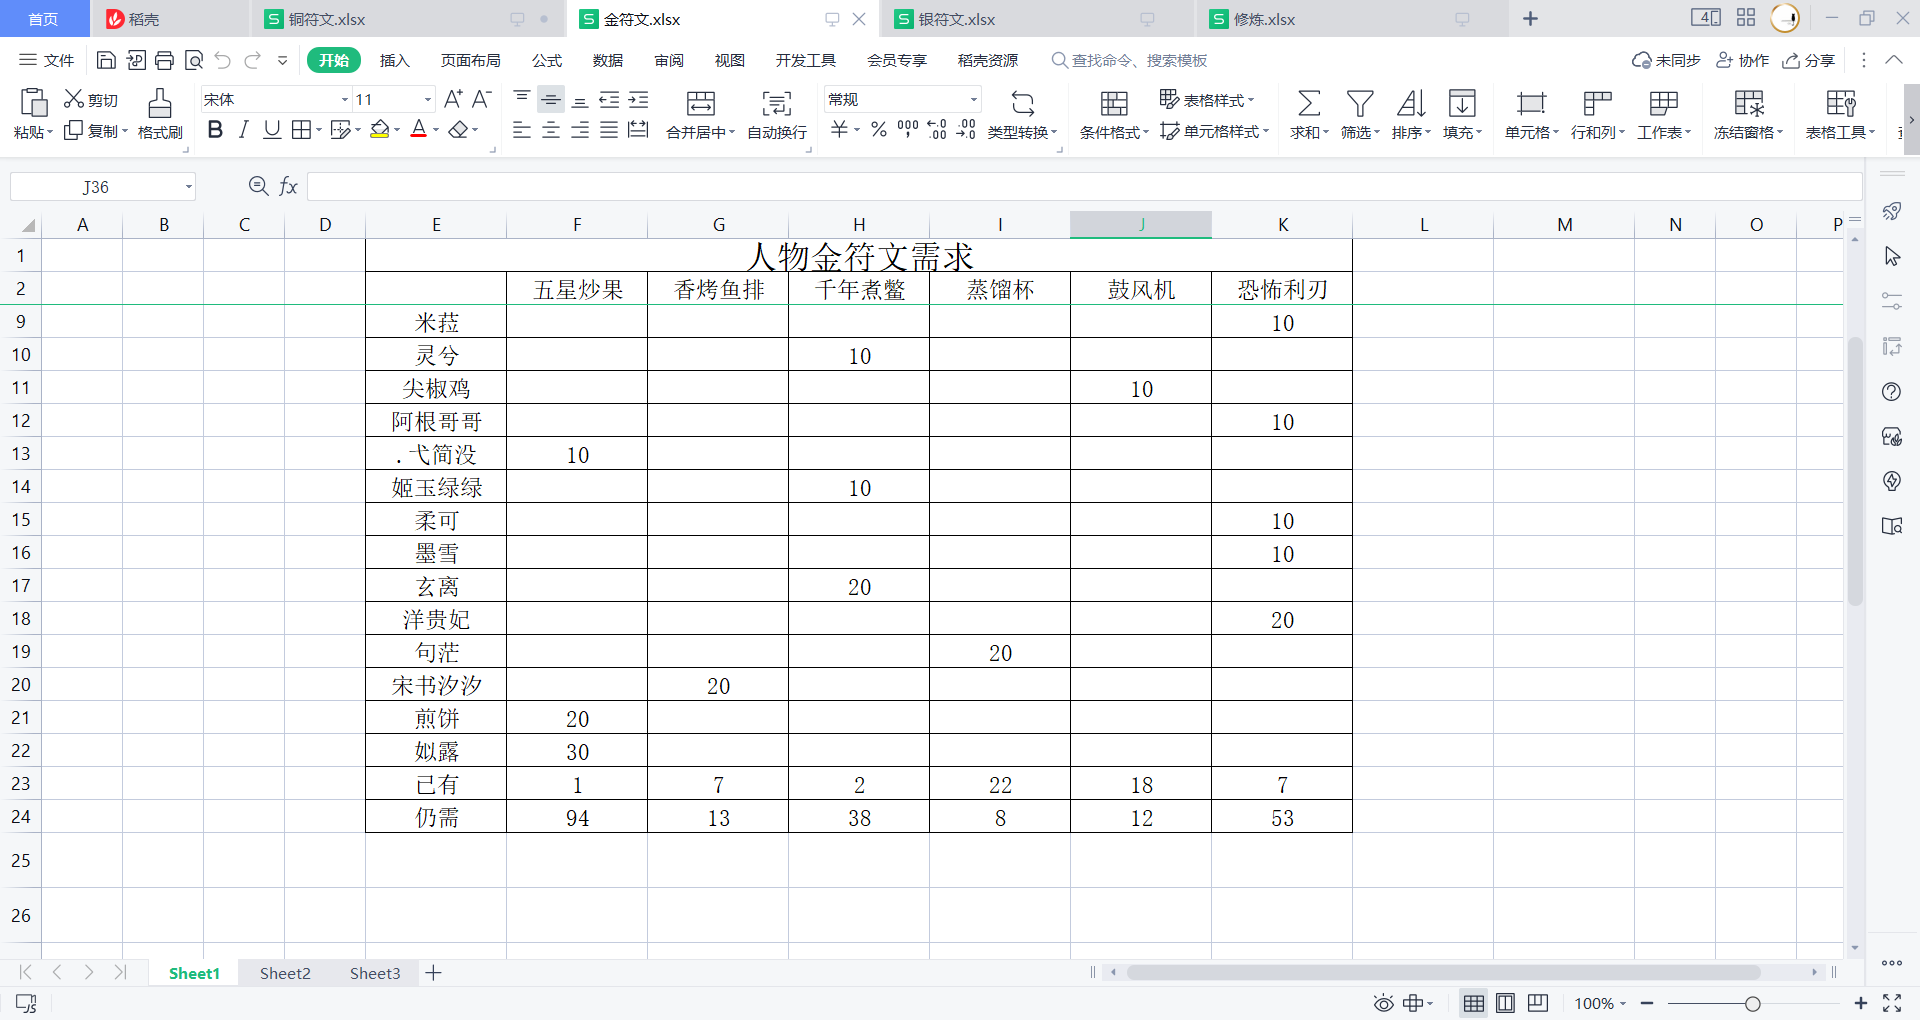Image resolution: width=1920 pixels, height=1020 pixels.
Task: Click Freeze Panes (冻结窗格) icon
Action: pyautogui.click(x=1749, y=103)
